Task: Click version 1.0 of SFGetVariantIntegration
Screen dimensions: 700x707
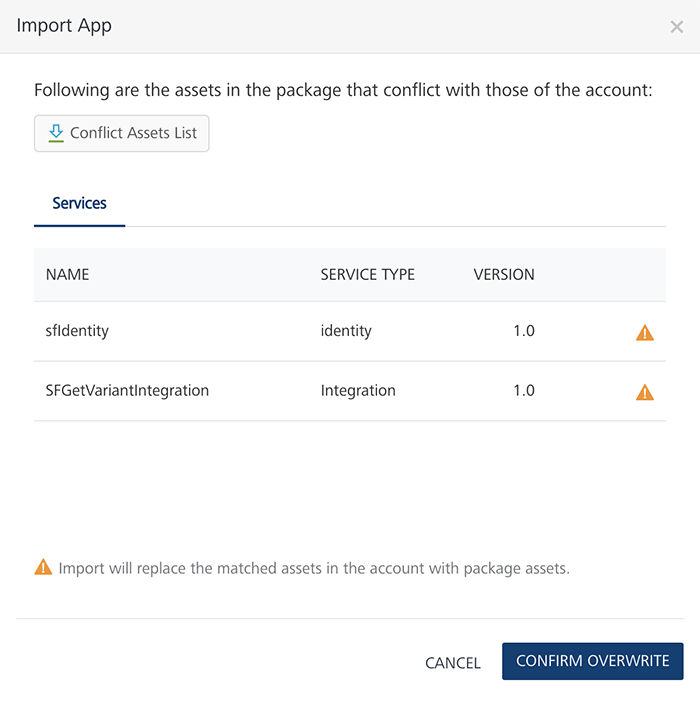Action: point(523,391)
